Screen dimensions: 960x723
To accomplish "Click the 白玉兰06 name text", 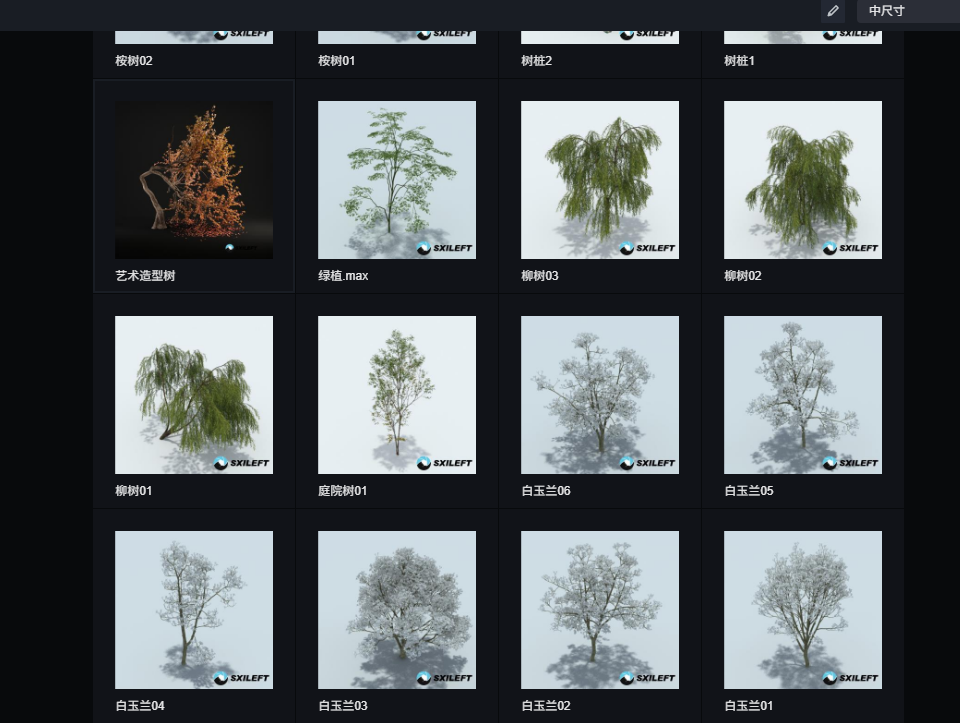I will 546,490.
